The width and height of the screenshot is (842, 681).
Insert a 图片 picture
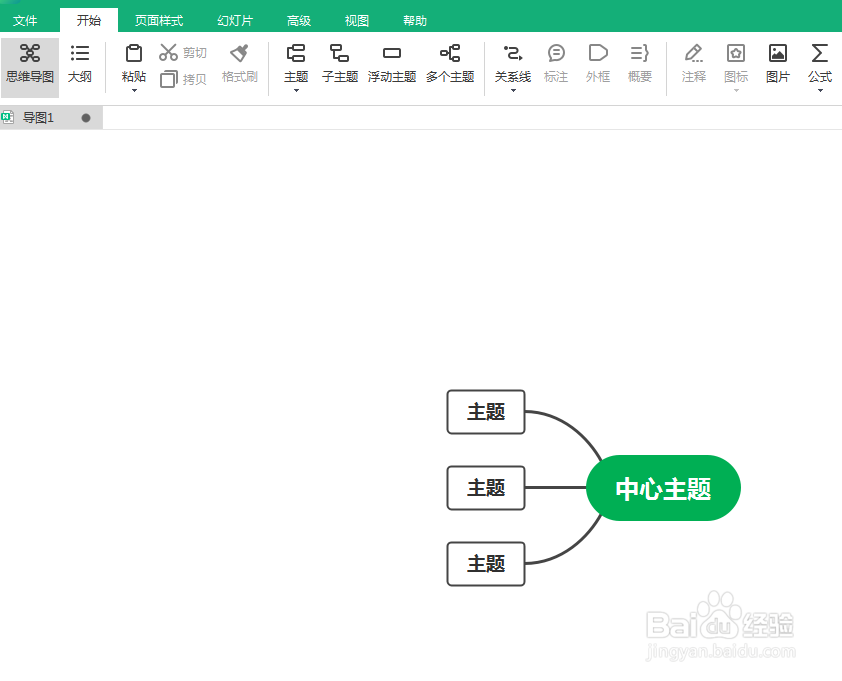tap(778, 64)
